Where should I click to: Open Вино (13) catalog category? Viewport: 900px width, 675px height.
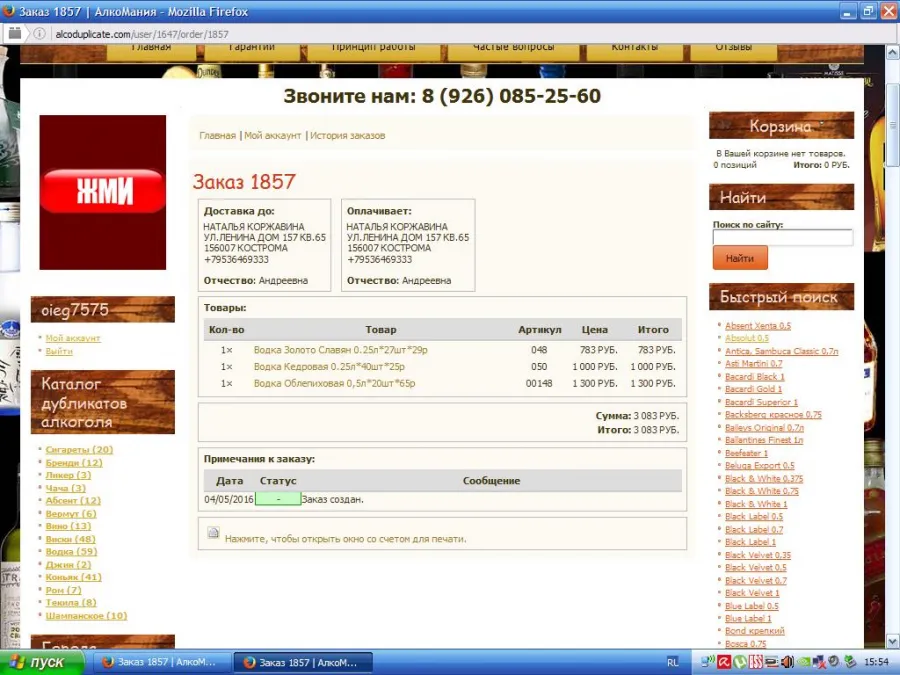(68, 526)
